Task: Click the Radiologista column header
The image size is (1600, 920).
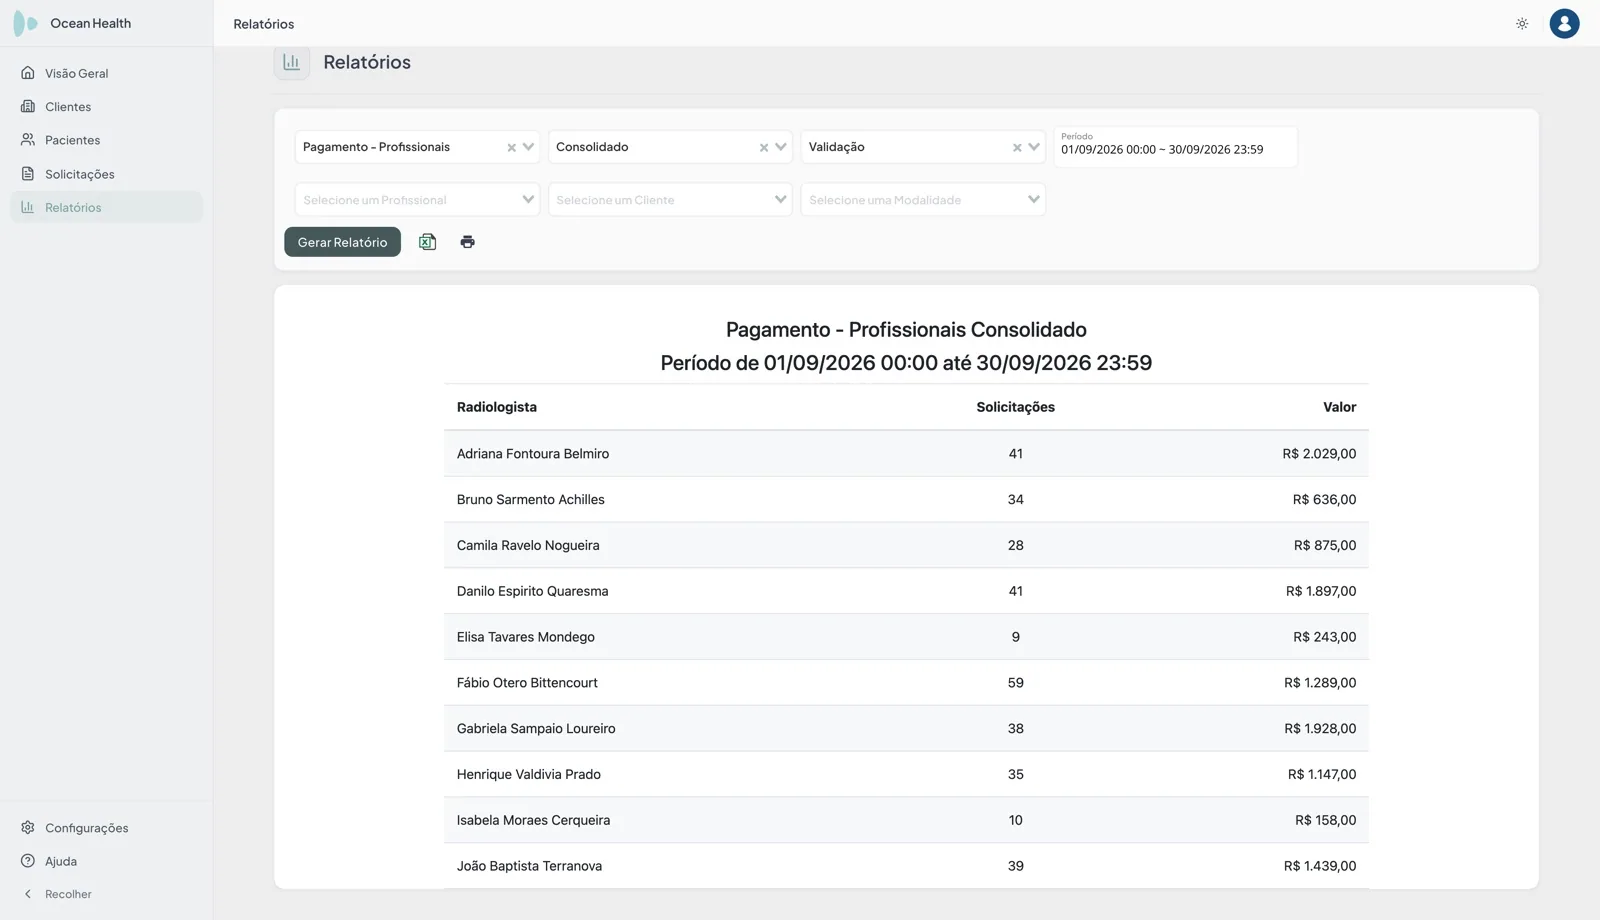Action: [x=497, y=407]
